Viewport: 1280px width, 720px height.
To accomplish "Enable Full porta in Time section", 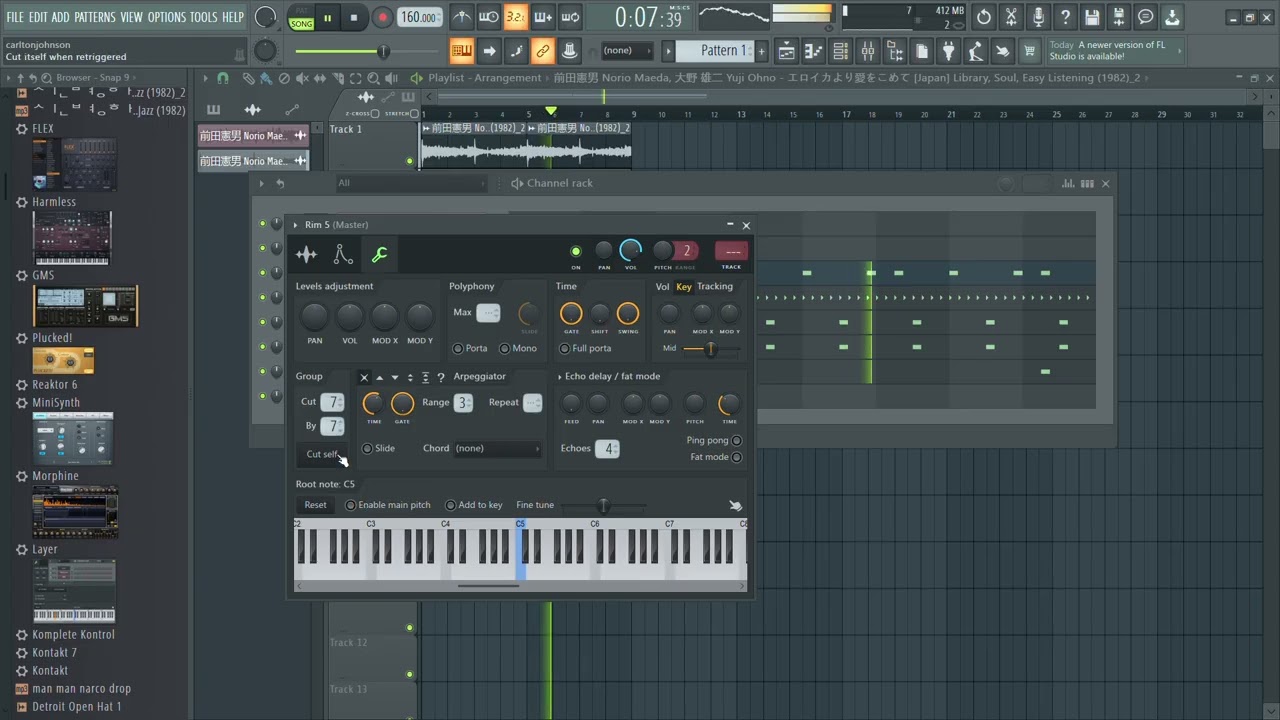I will 565,348.
